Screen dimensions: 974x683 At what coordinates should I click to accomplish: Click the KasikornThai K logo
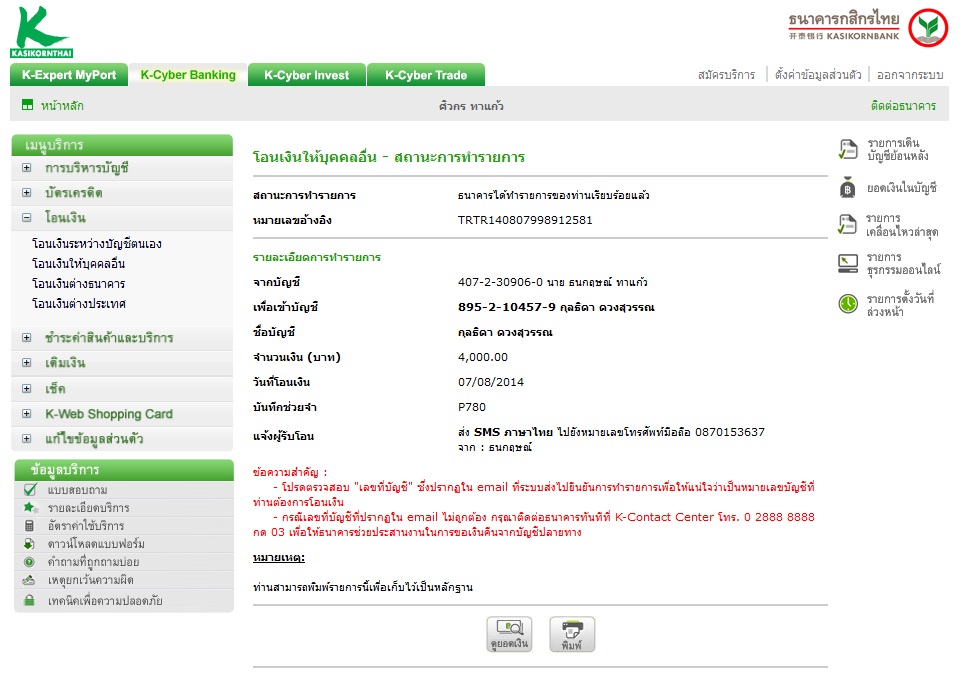42,32
